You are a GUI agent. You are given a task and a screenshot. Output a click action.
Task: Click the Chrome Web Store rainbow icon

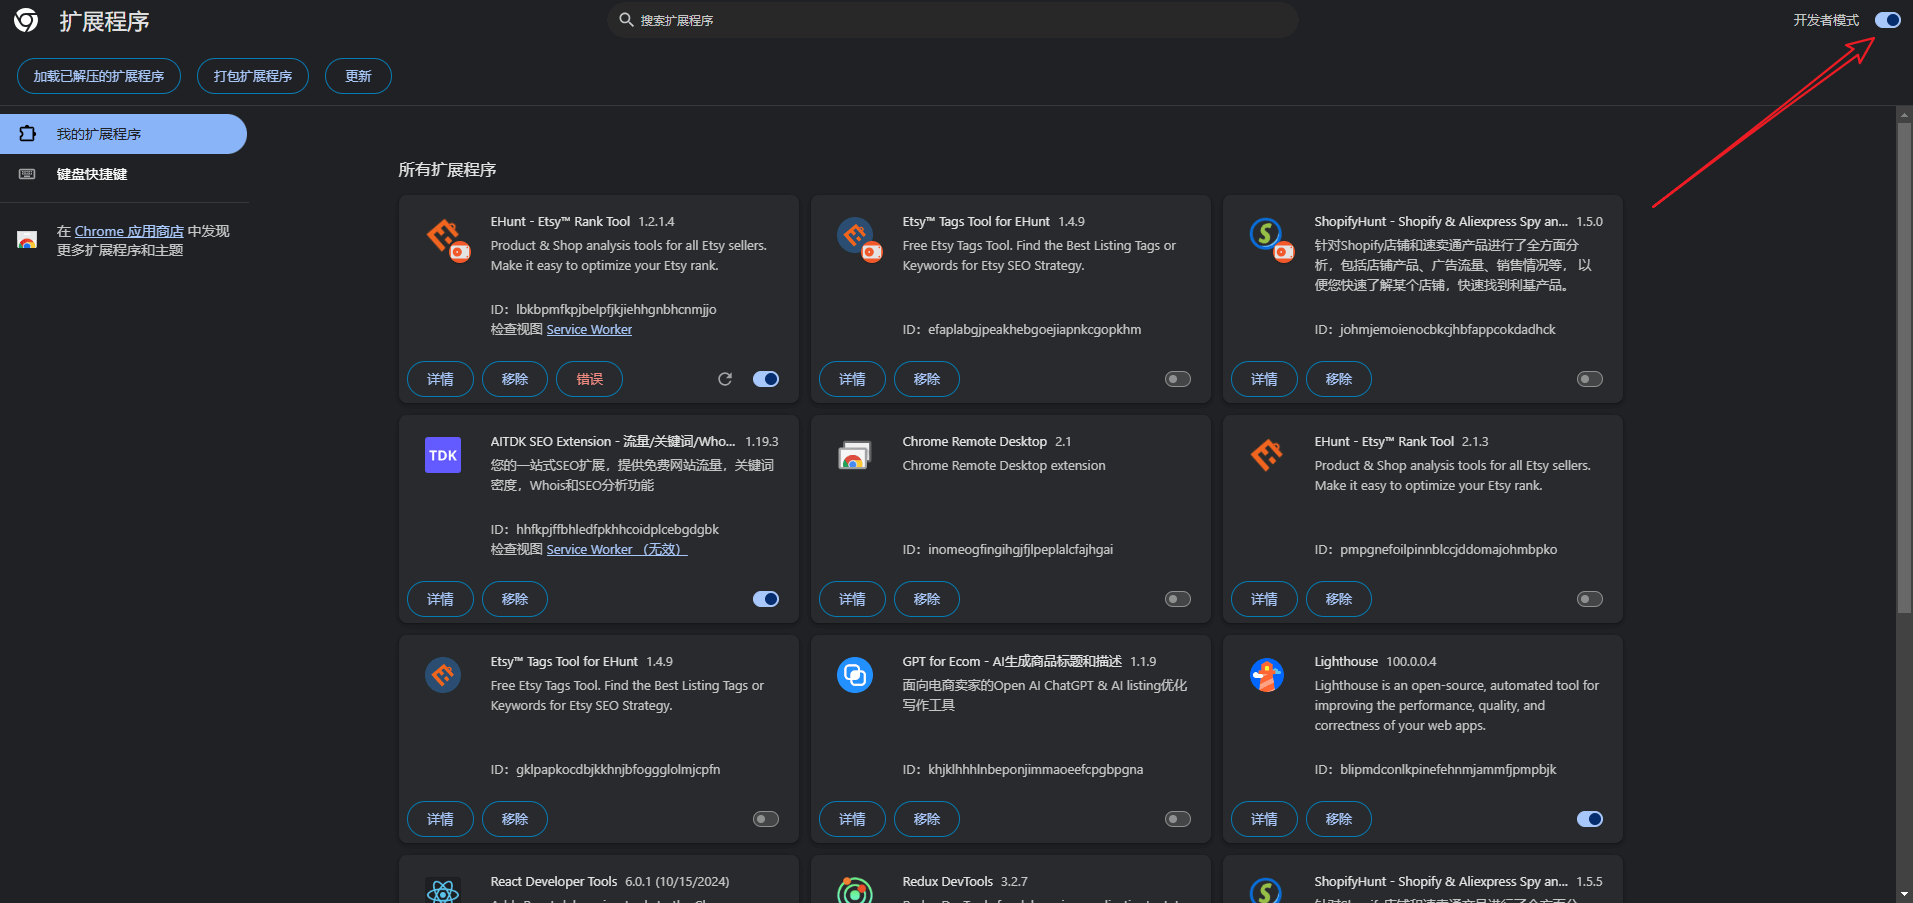click(27, 240)
